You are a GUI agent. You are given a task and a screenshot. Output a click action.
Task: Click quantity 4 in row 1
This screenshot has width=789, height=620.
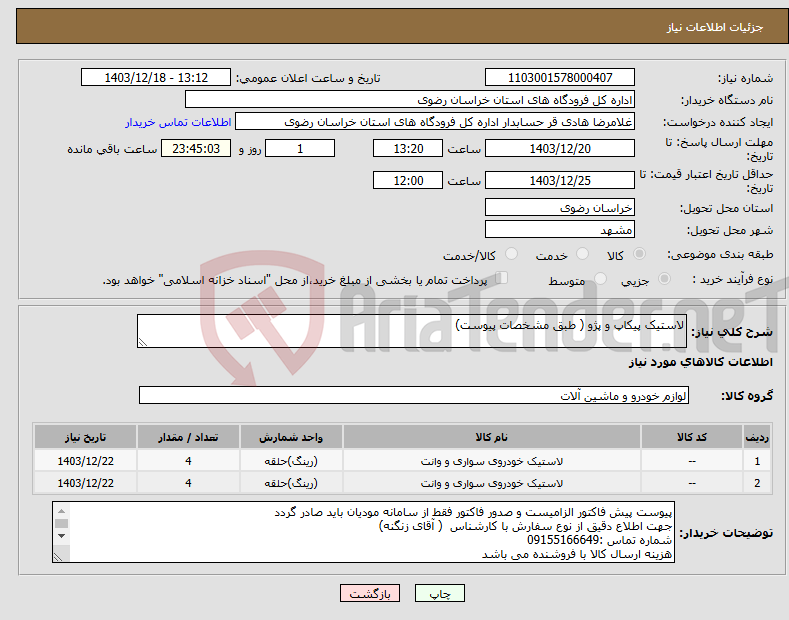coord(188,461)
